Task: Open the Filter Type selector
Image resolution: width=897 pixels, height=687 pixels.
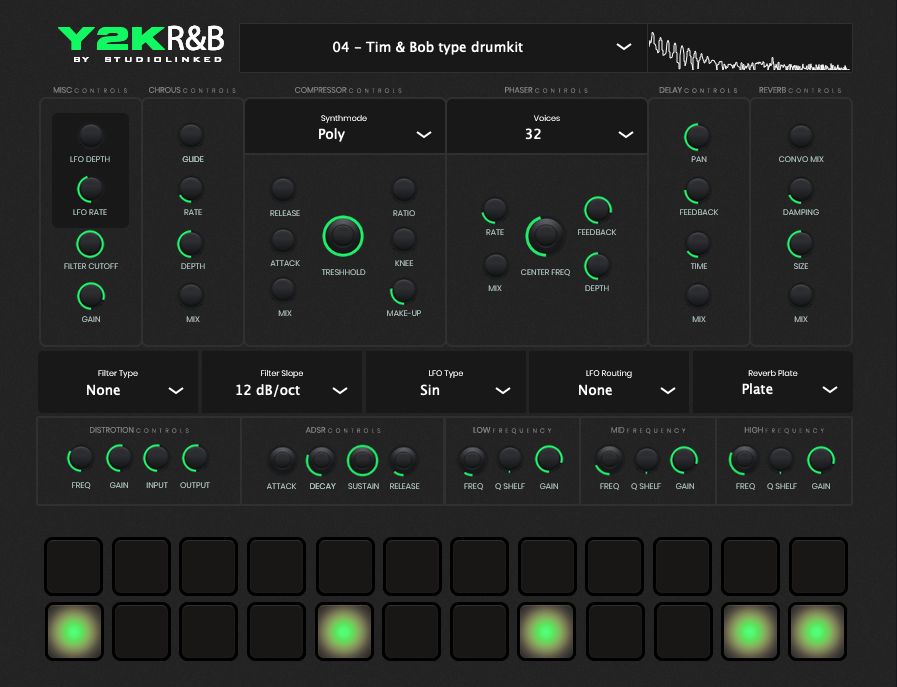Action: point(118,382)
